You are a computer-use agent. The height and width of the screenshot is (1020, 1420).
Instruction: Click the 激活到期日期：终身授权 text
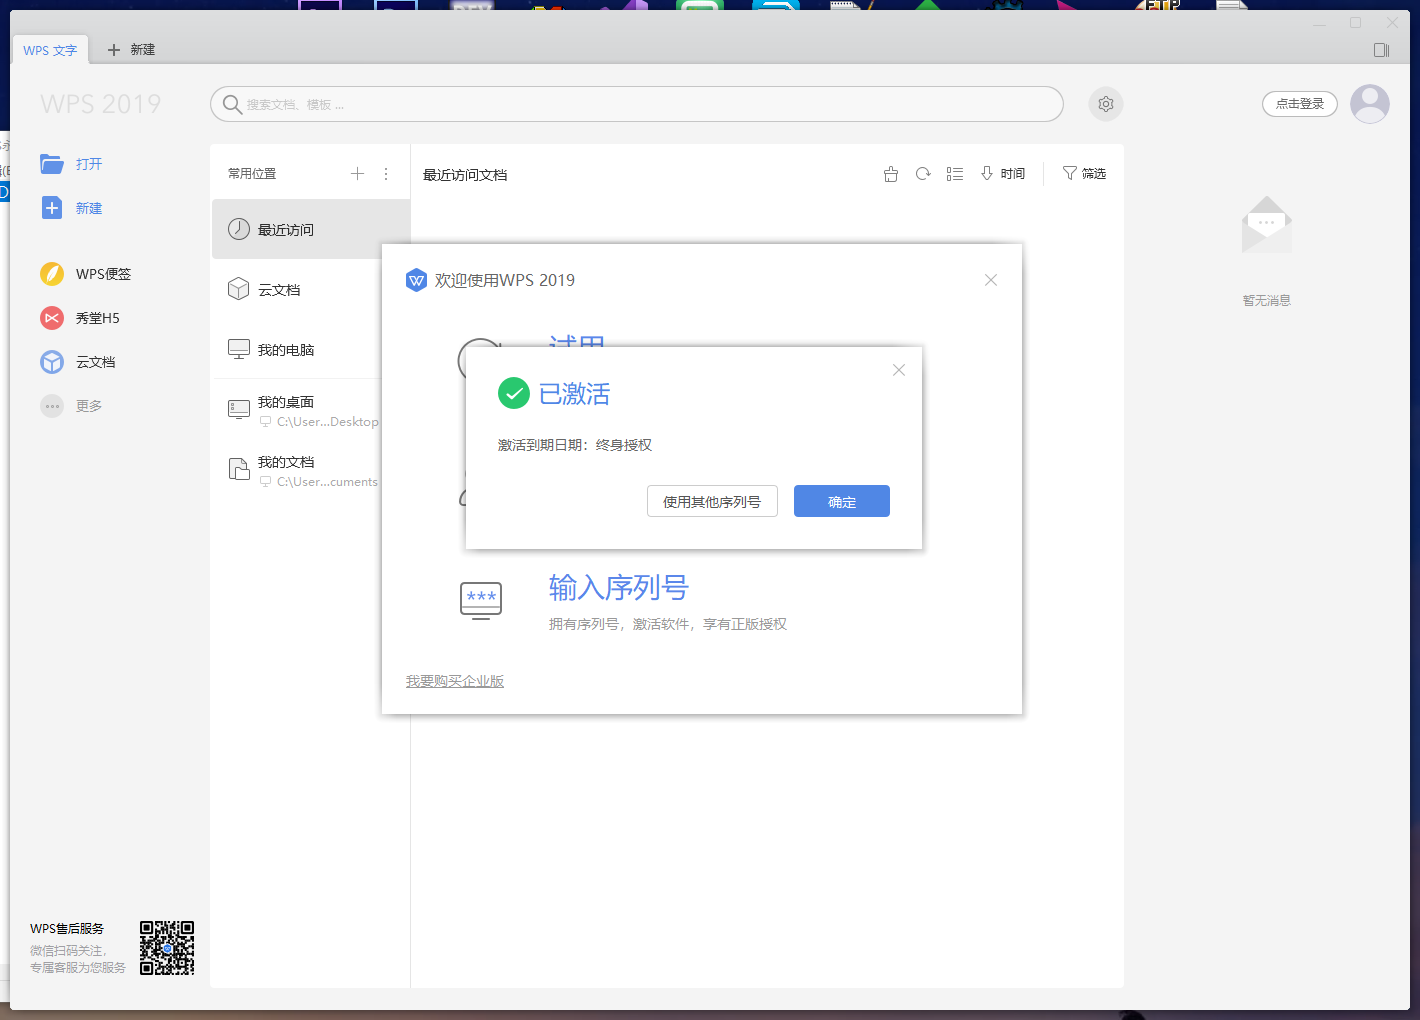click(x=575, y=445)
